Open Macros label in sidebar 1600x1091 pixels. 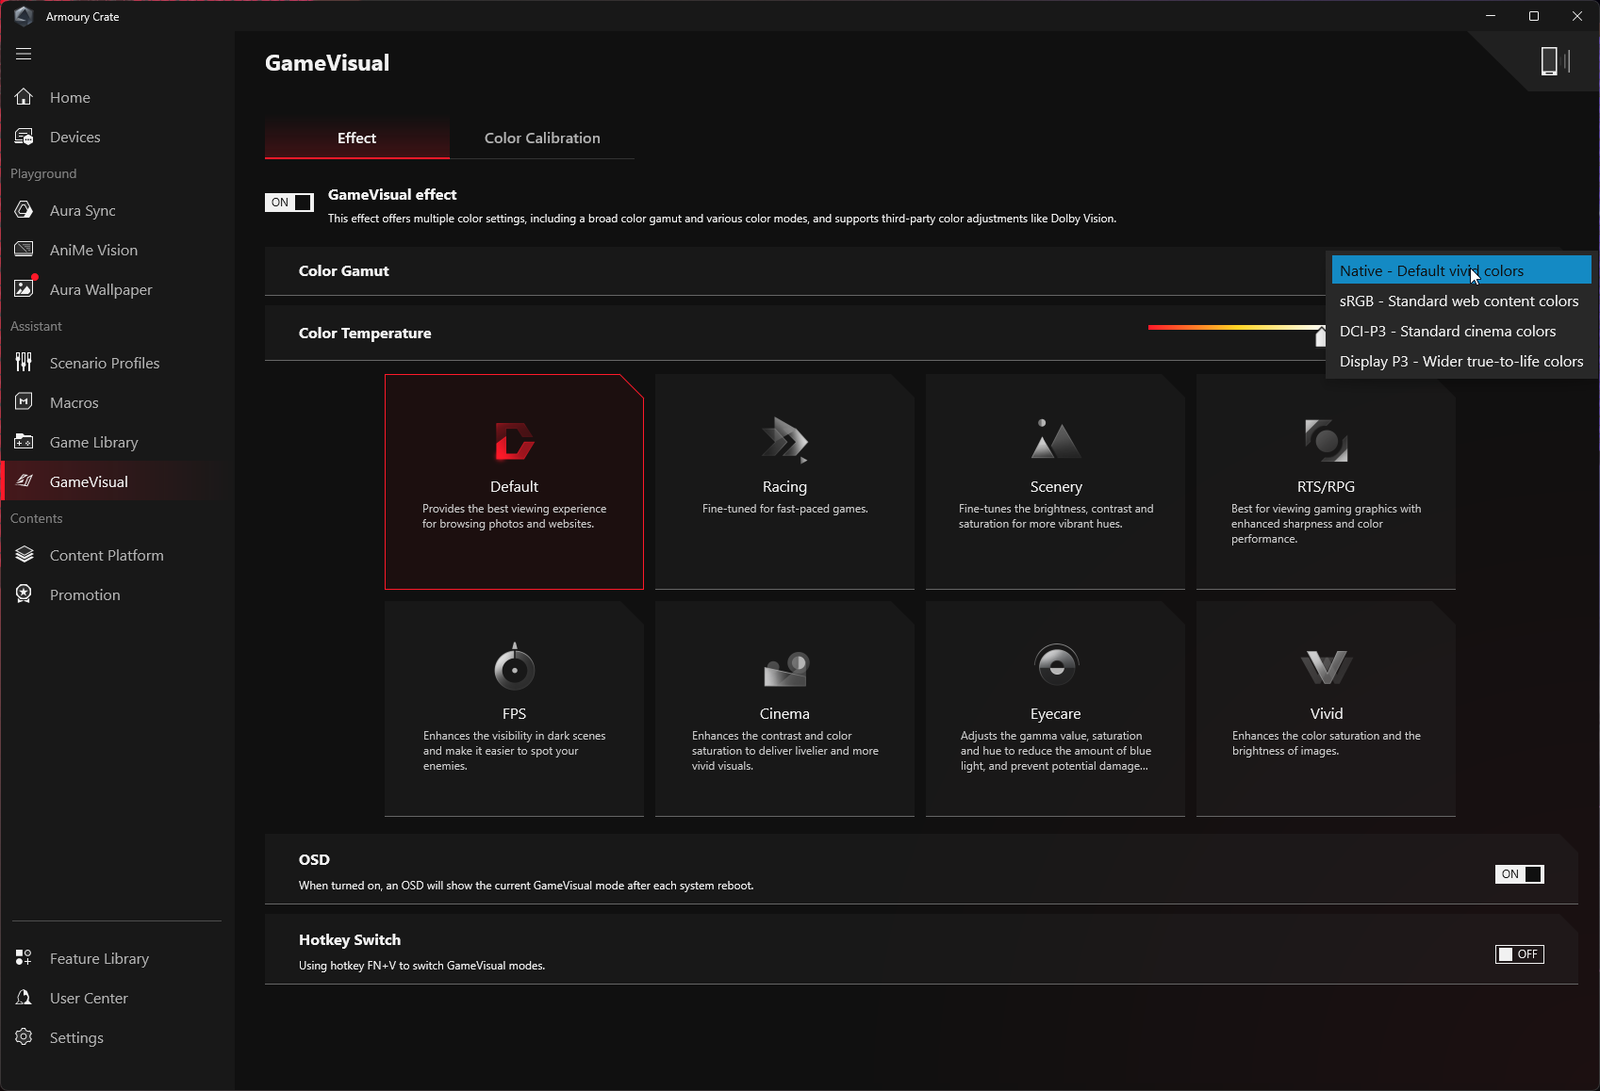[x=74, y=403]
